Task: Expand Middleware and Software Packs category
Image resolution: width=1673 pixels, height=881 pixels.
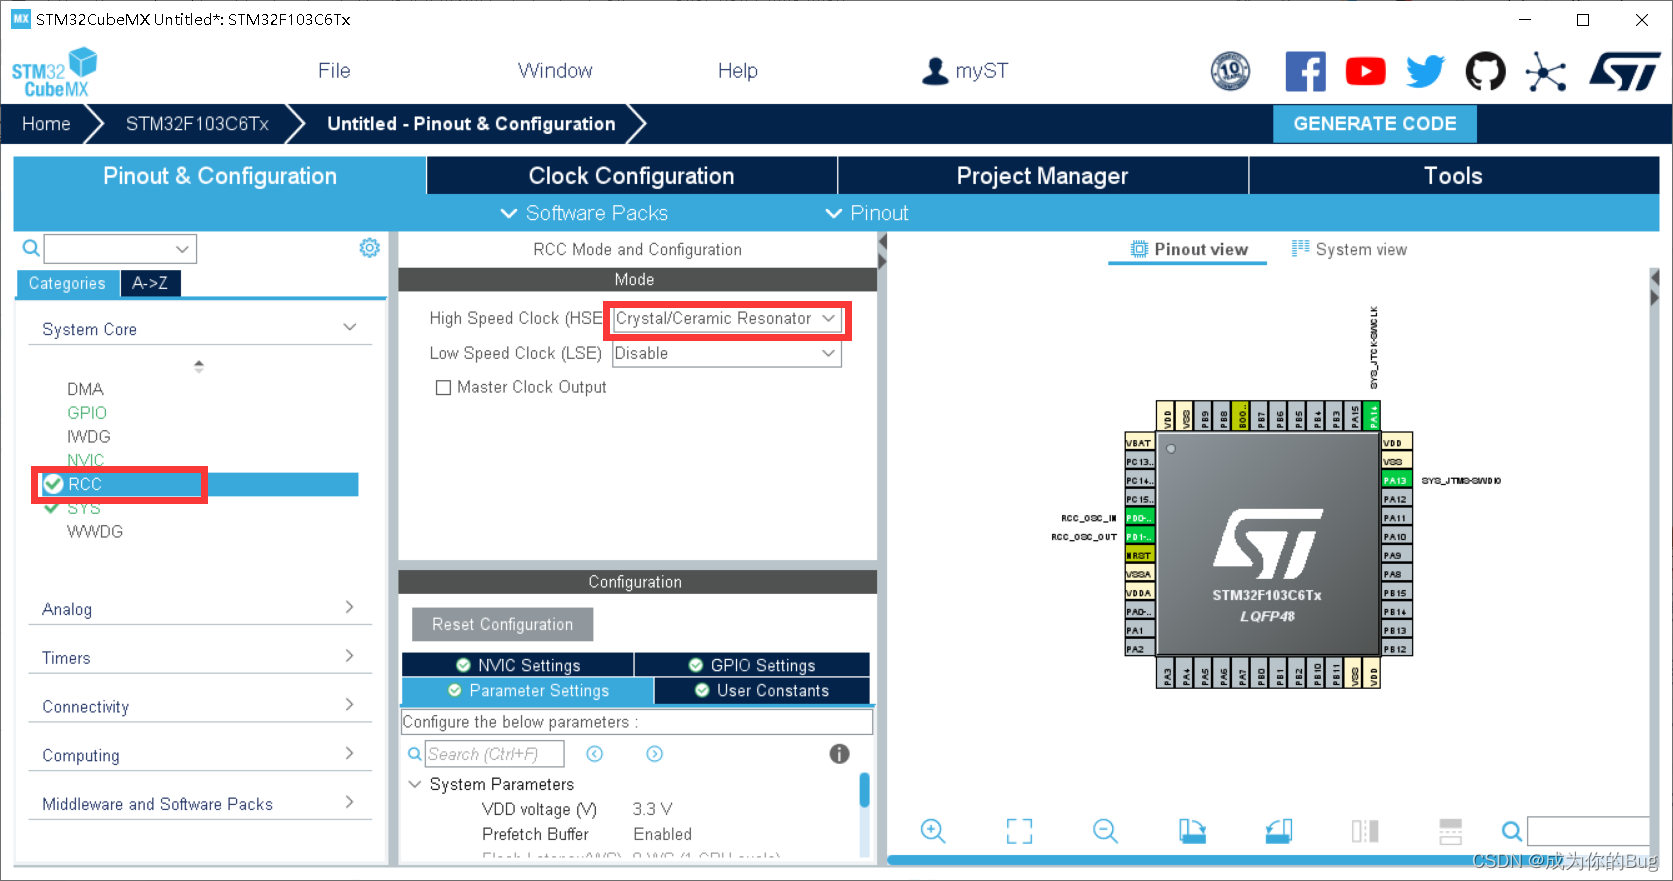Action: tap(349, 802)
